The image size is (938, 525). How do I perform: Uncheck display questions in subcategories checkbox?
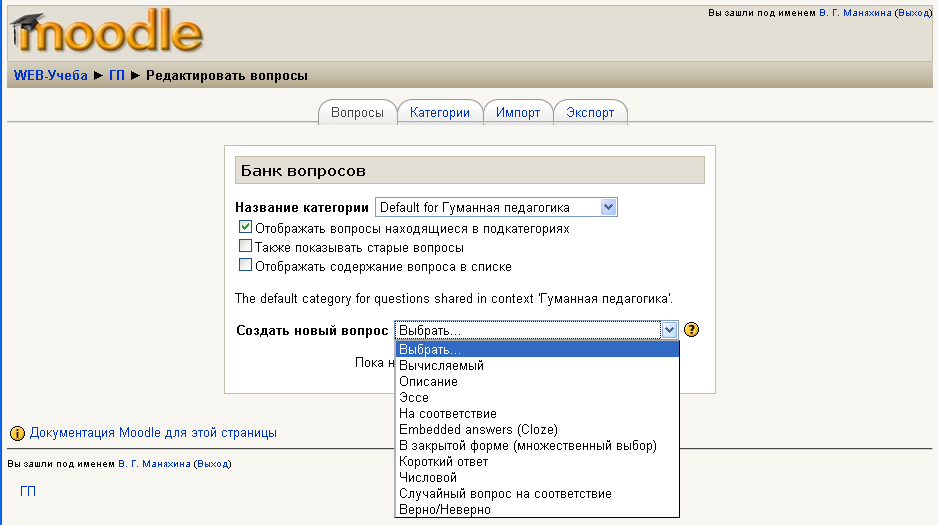[x=245, y=228]
